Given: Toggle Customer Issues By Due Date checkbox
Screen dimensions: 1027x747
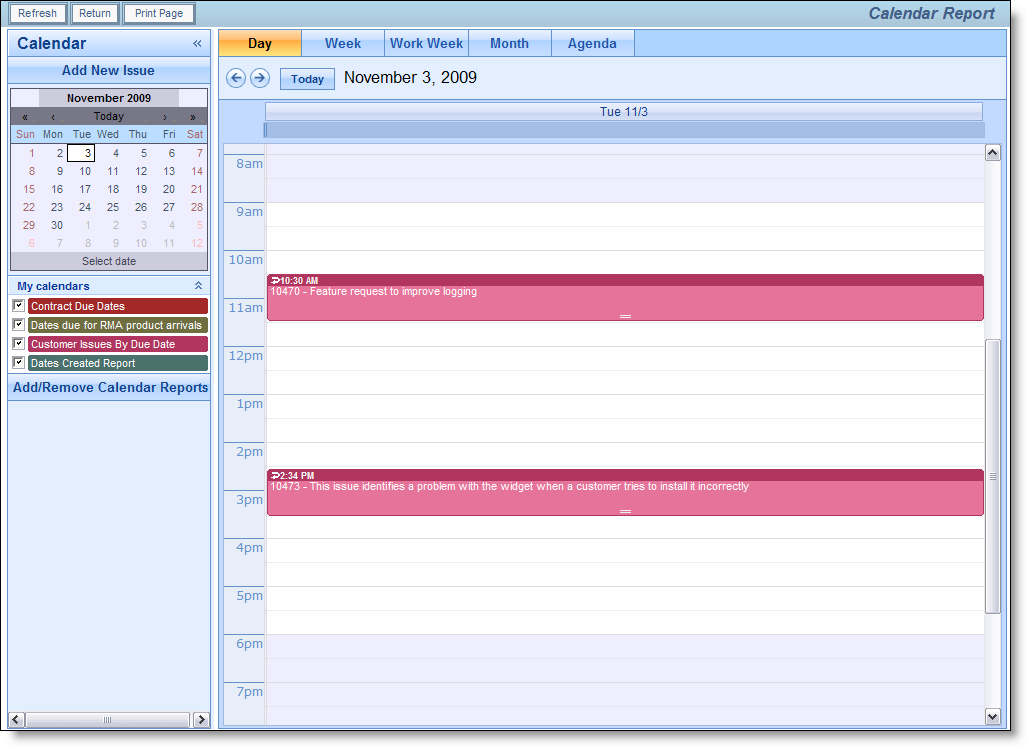Looking at the screenshot, I should pyautogui.click(x=19, y=344).
